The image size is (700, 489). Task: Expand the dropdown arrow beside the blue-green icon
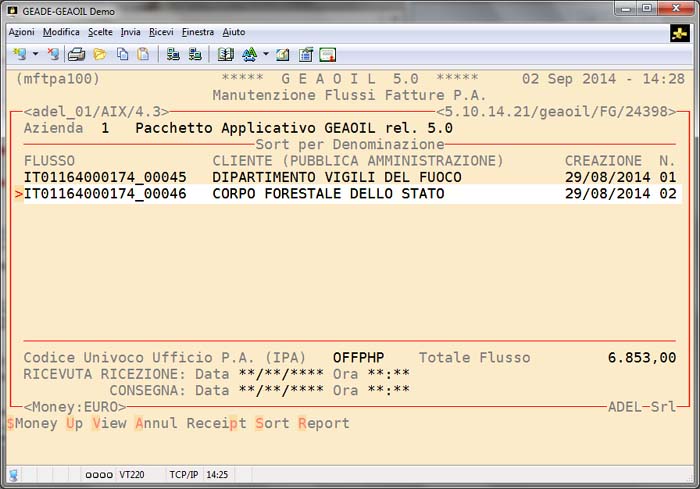click(265, 54)
